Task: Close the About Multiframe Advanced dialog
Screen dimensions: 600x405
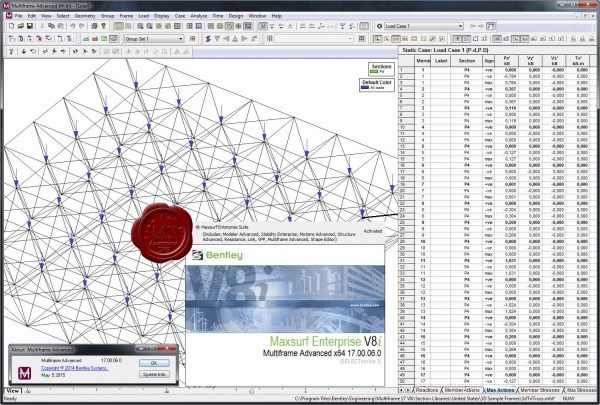Action: coord(167,348)
